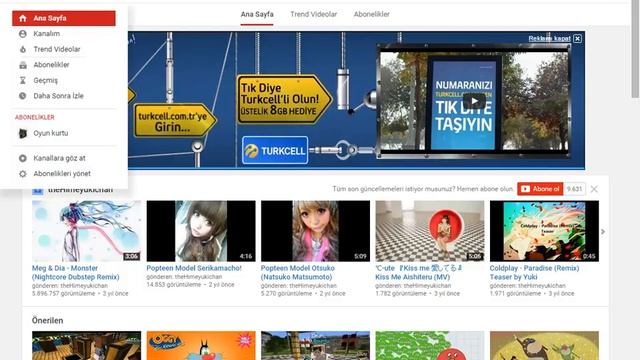Image resolution: width=640 pixels, height=360 pixels.
Task: Open Meg & Dia - Monster video title
Action: [76, 272]
